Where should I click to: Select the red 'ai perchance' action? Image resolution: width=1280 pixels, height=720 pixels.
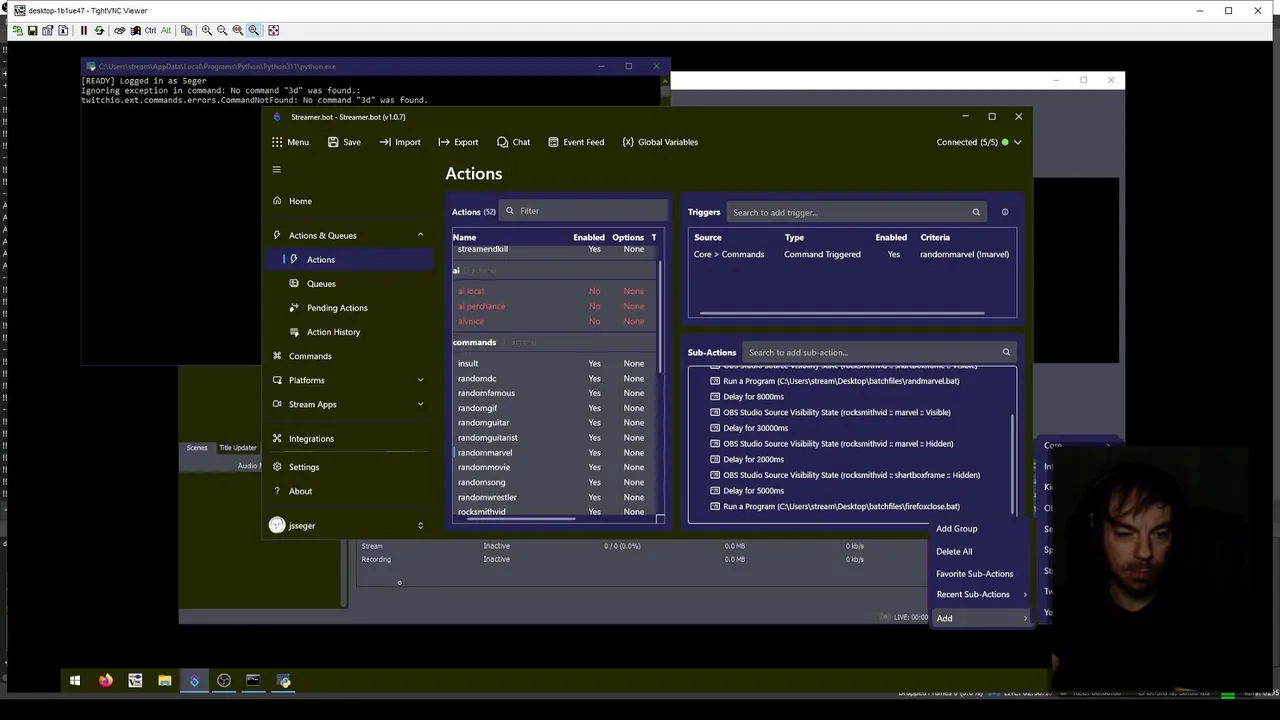coord(554,306)
